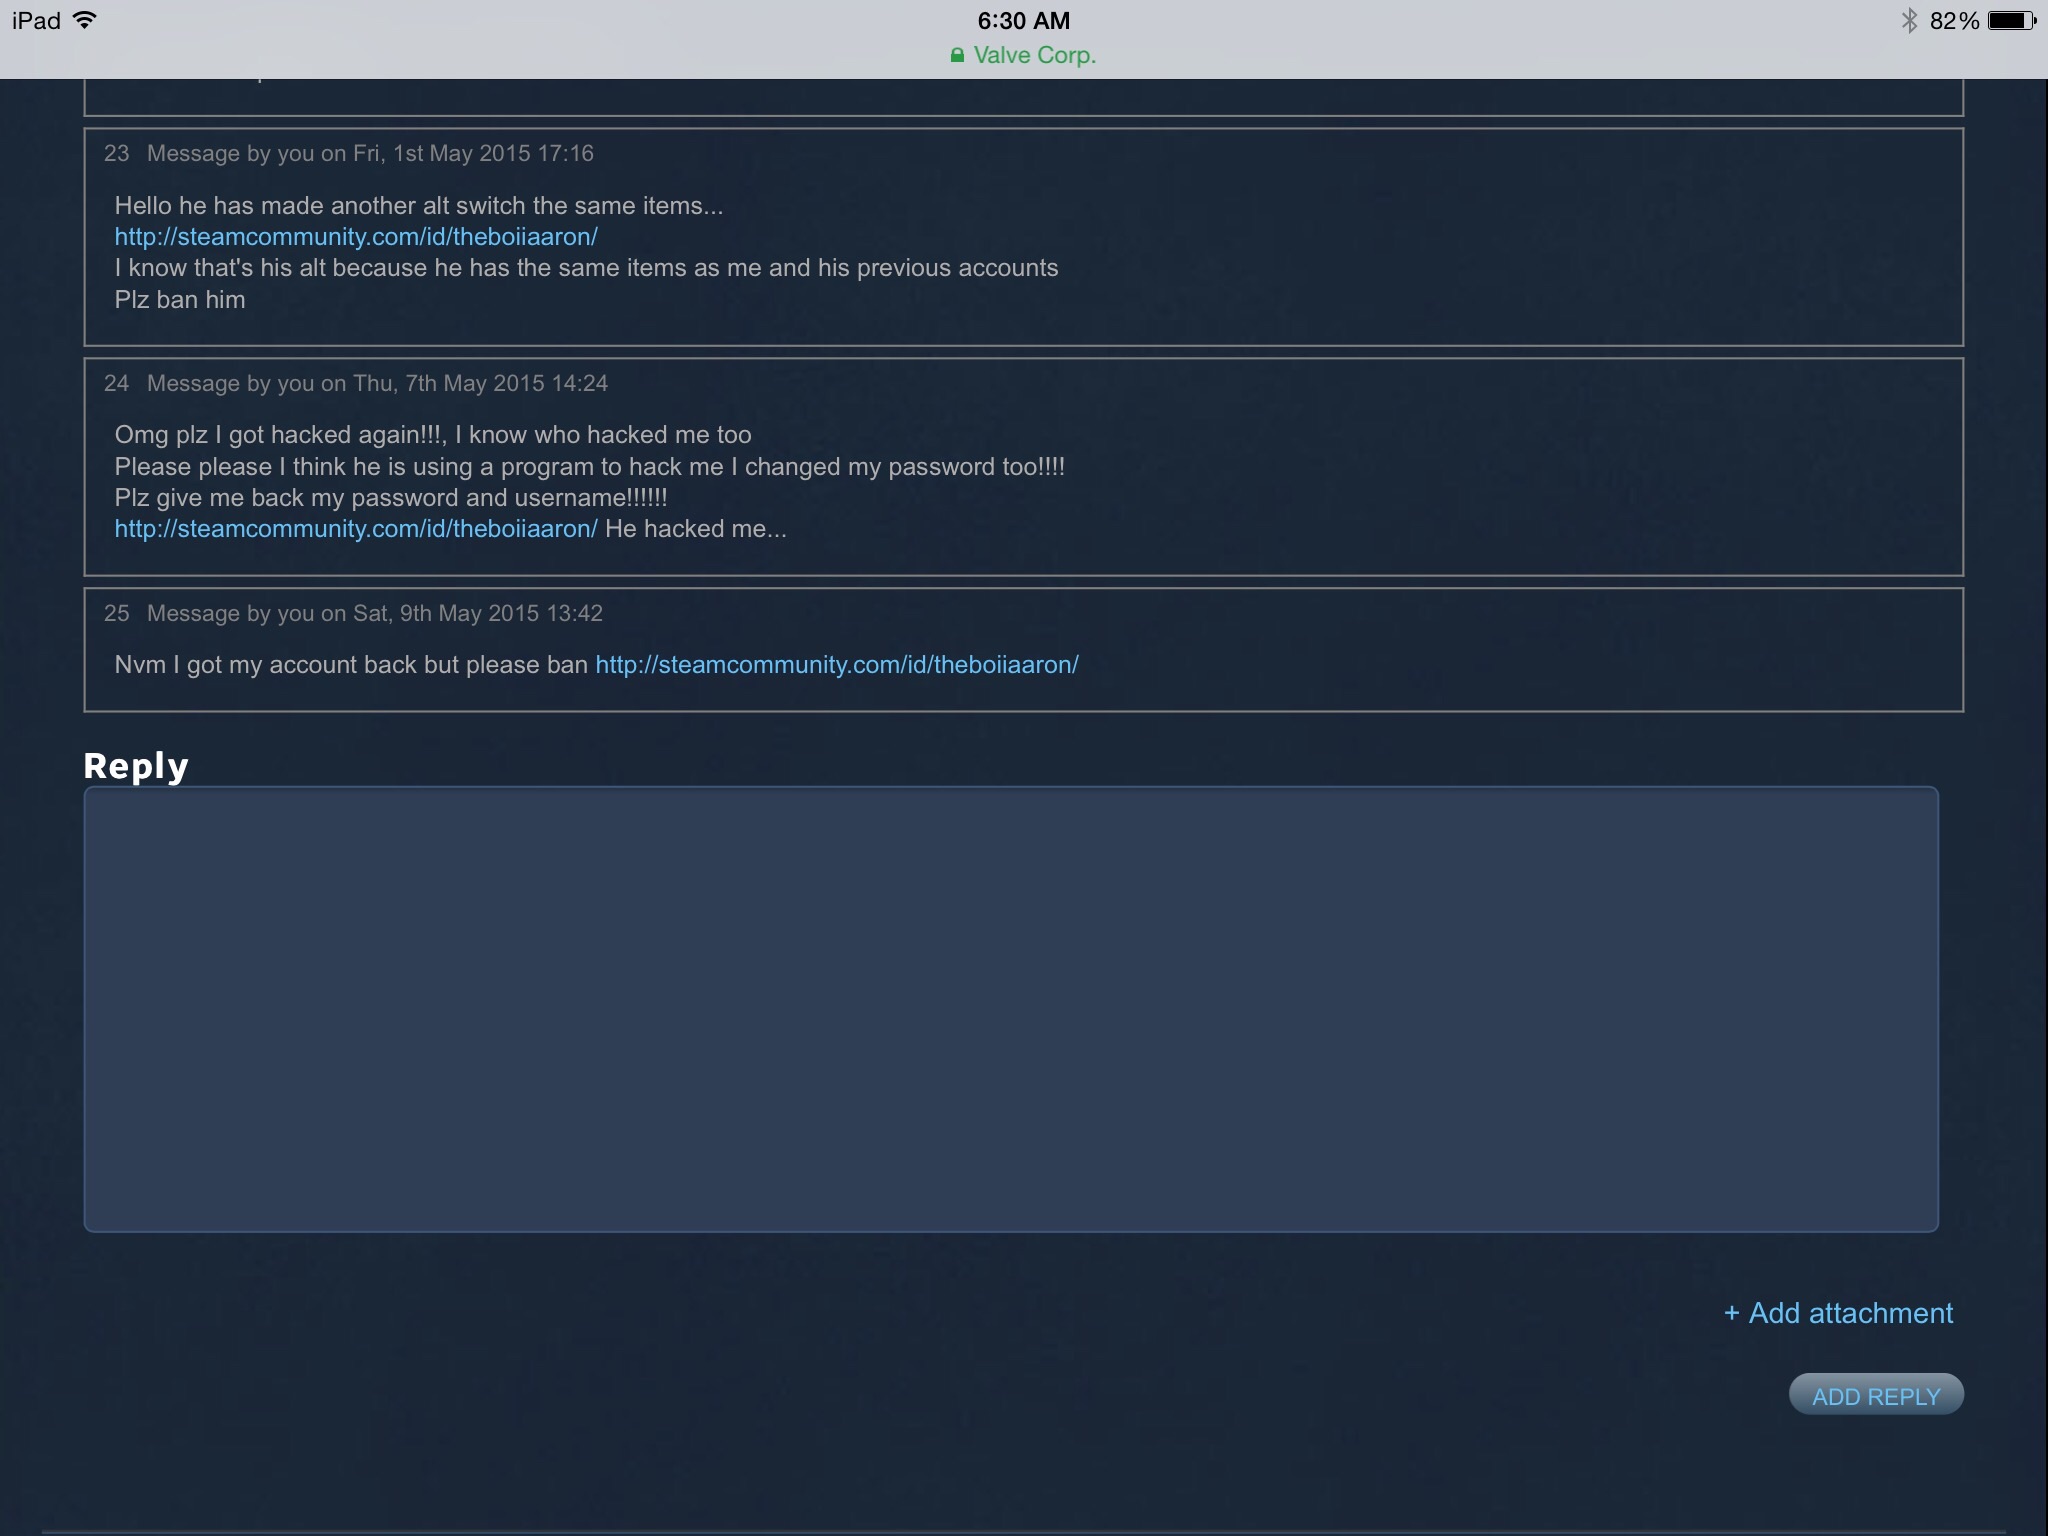Tap Valve Corp. address bar title
The image size is (2048, 1536).
pos(1034,55)
